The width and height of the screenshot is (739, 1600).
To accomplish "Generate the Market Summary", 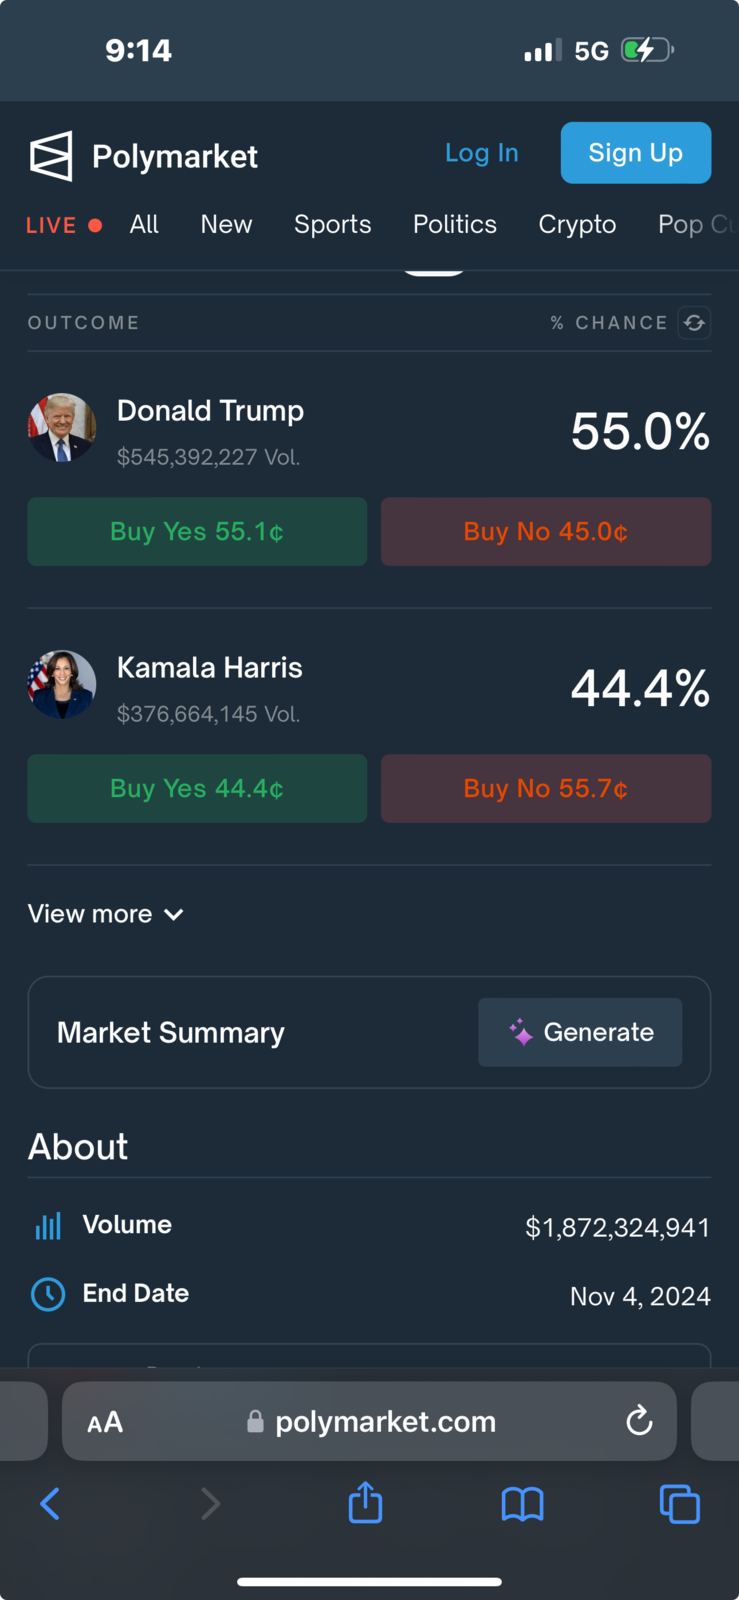I will [x=580, y=1032].
